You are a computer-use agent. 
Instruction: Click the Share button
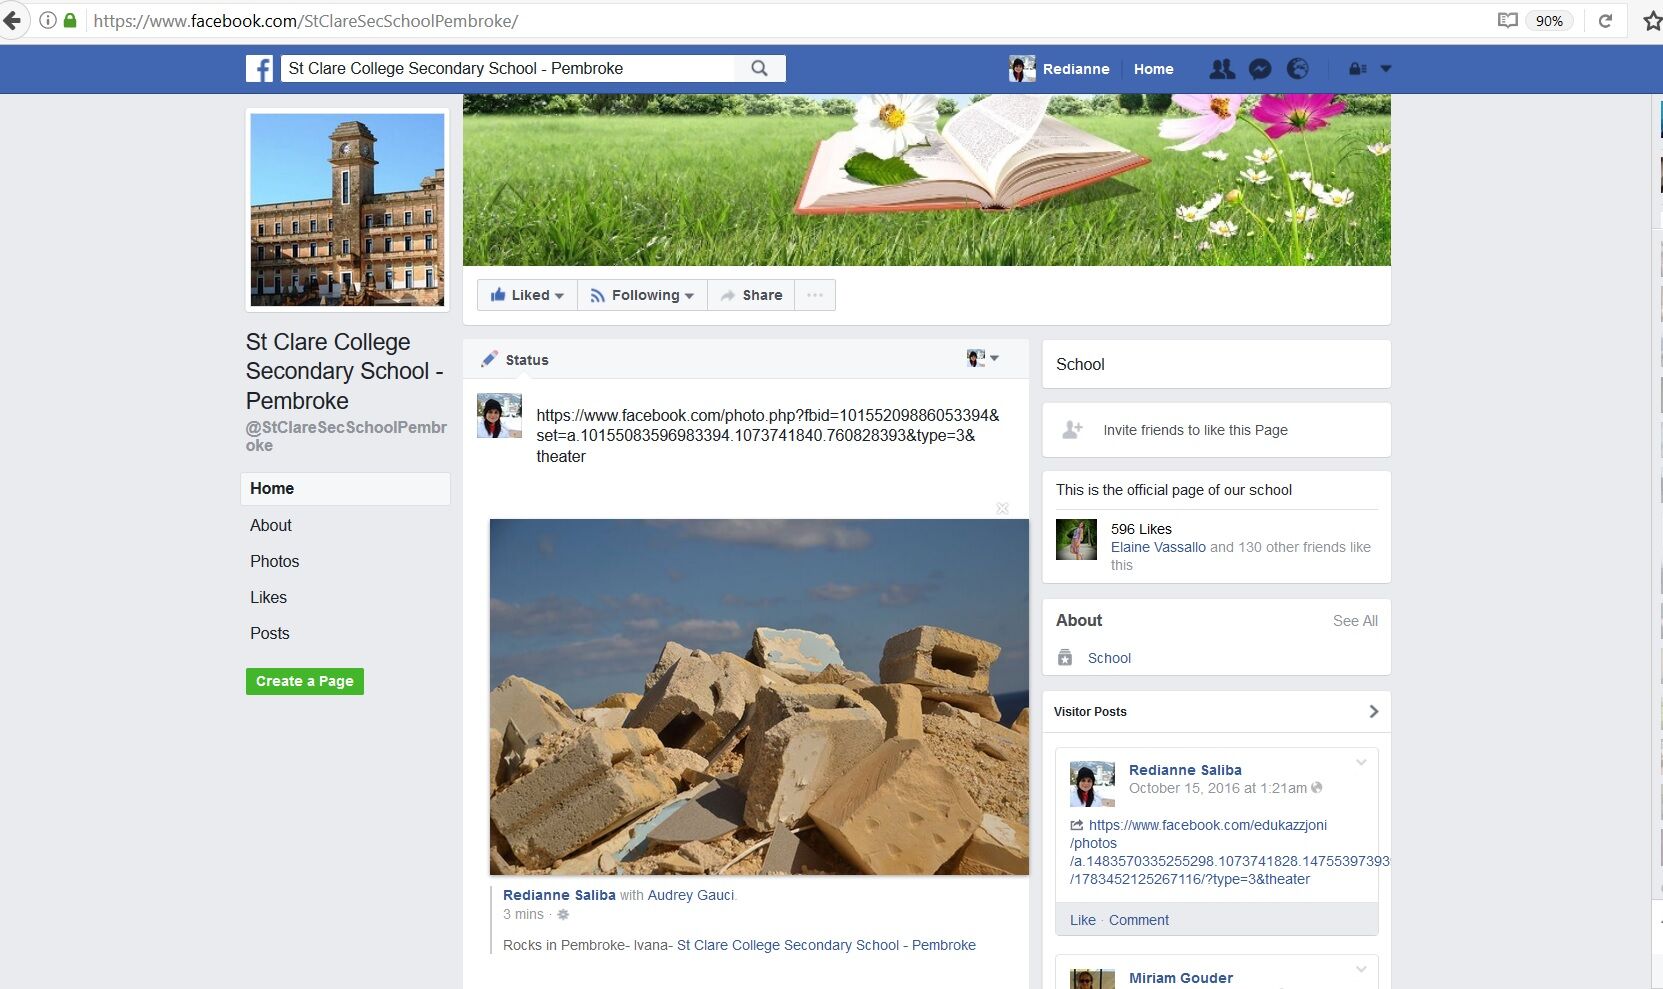coord(751,295)
